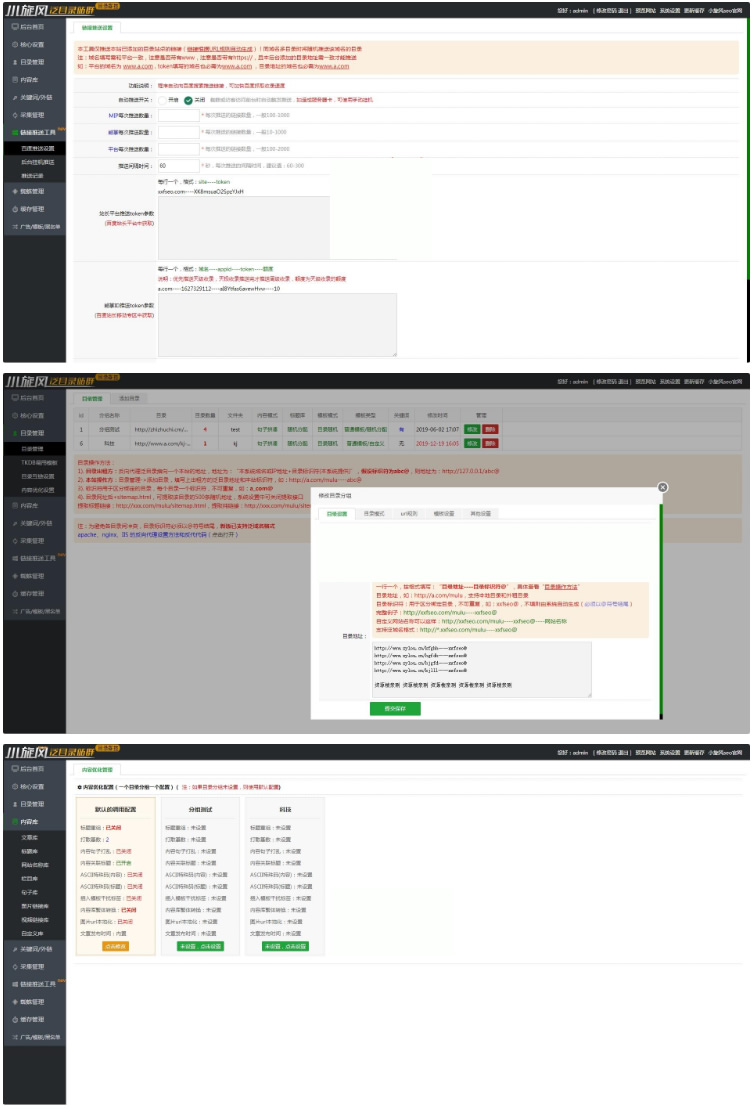
Task: Focus the 推送间隔时间 field showing 60
Action: [x=178, y=165]
